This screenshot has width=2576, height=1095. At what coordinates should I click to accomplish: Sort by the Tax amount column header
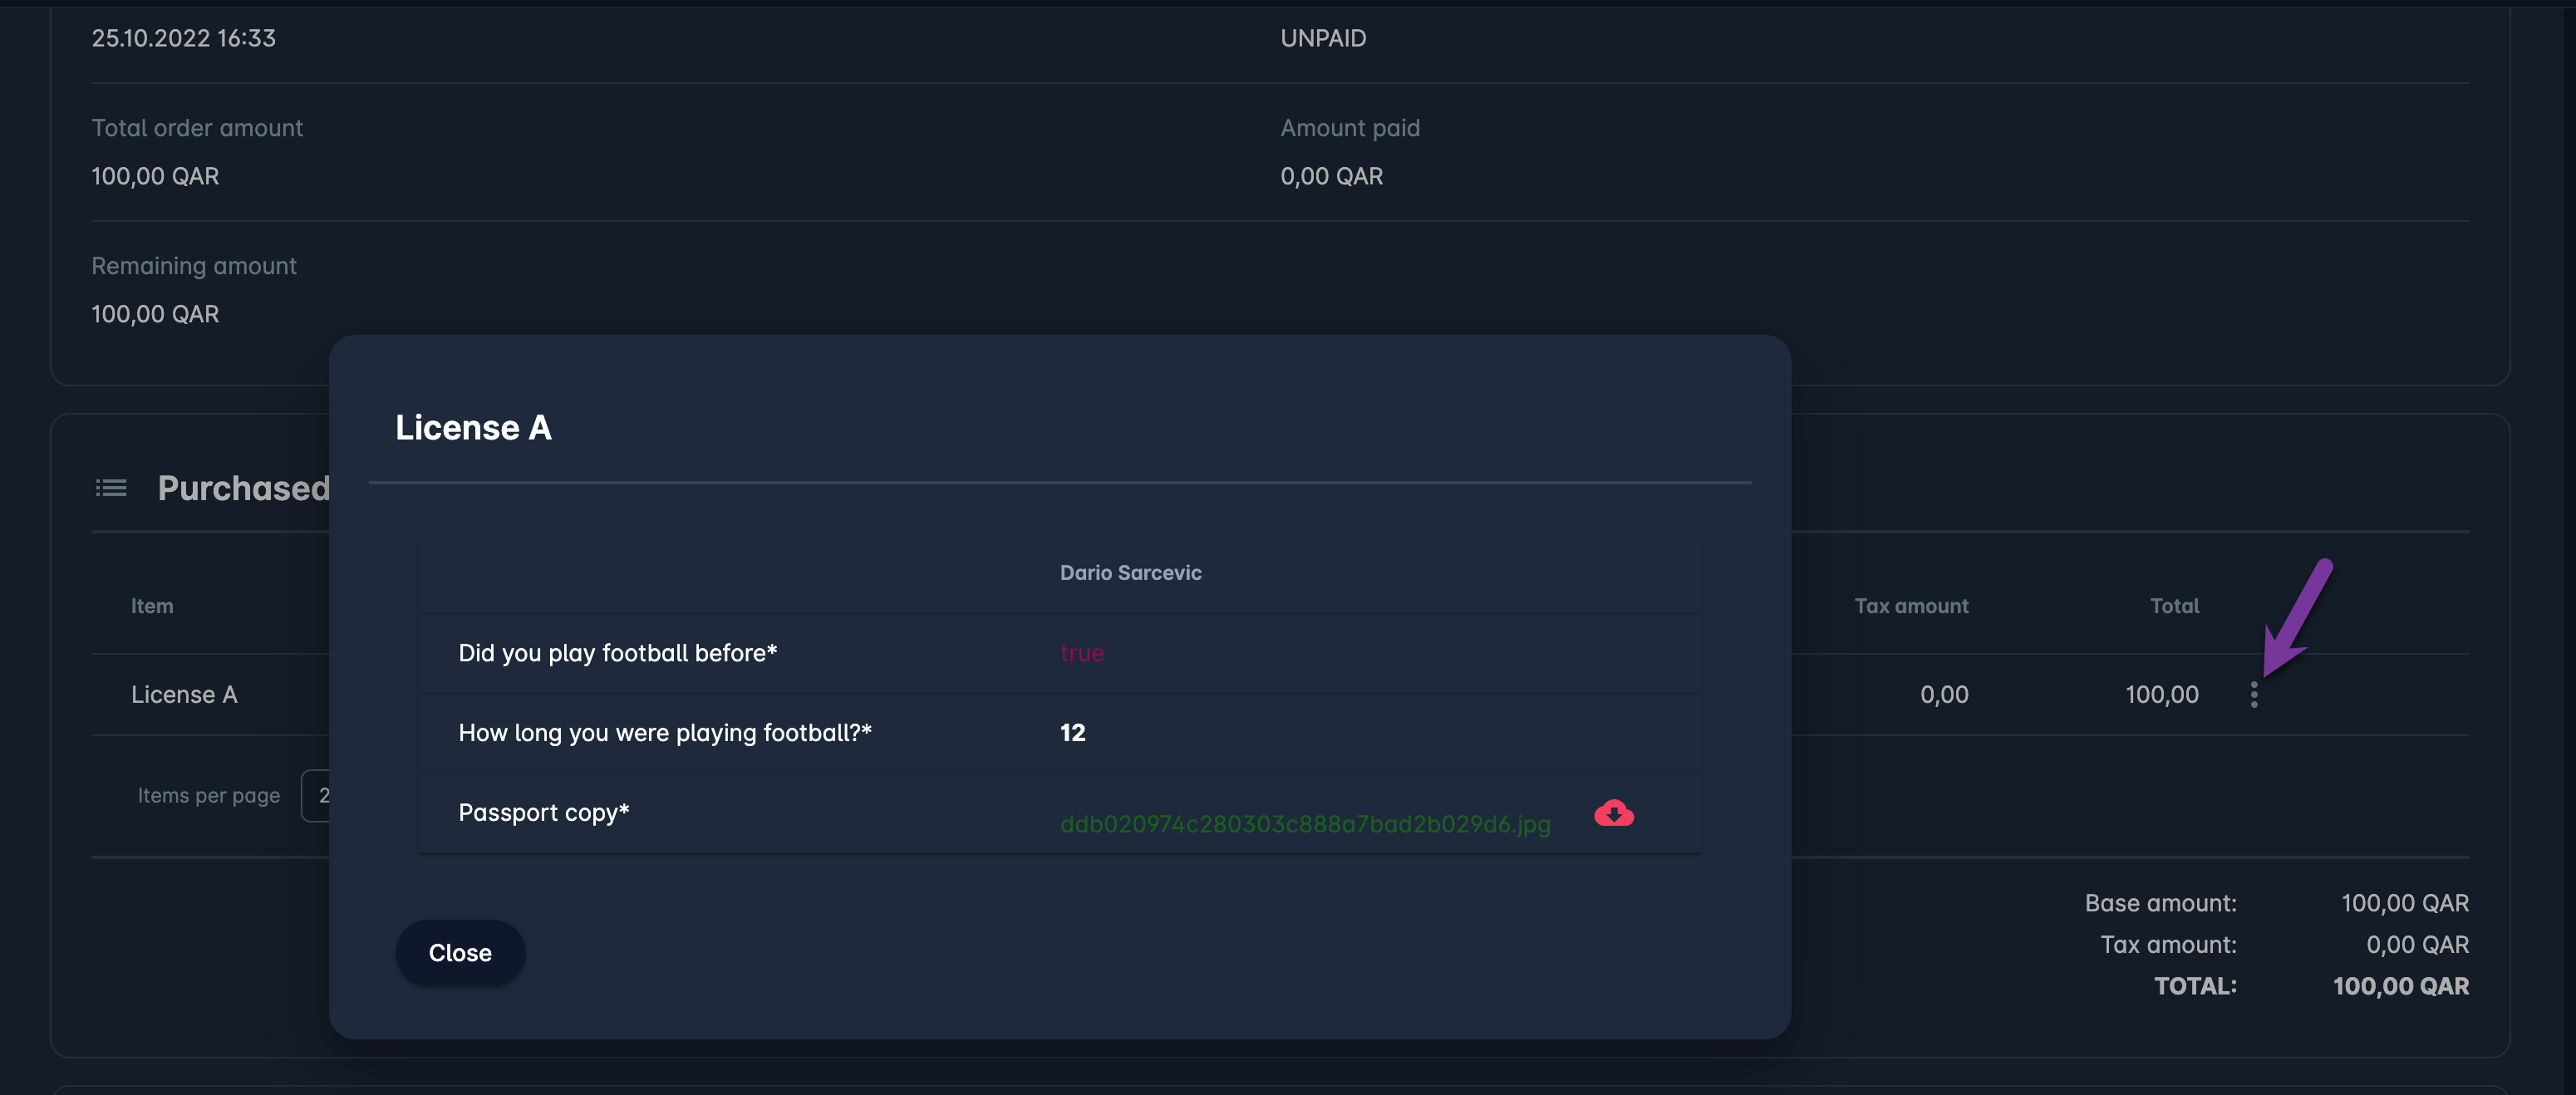point(1910,606)
